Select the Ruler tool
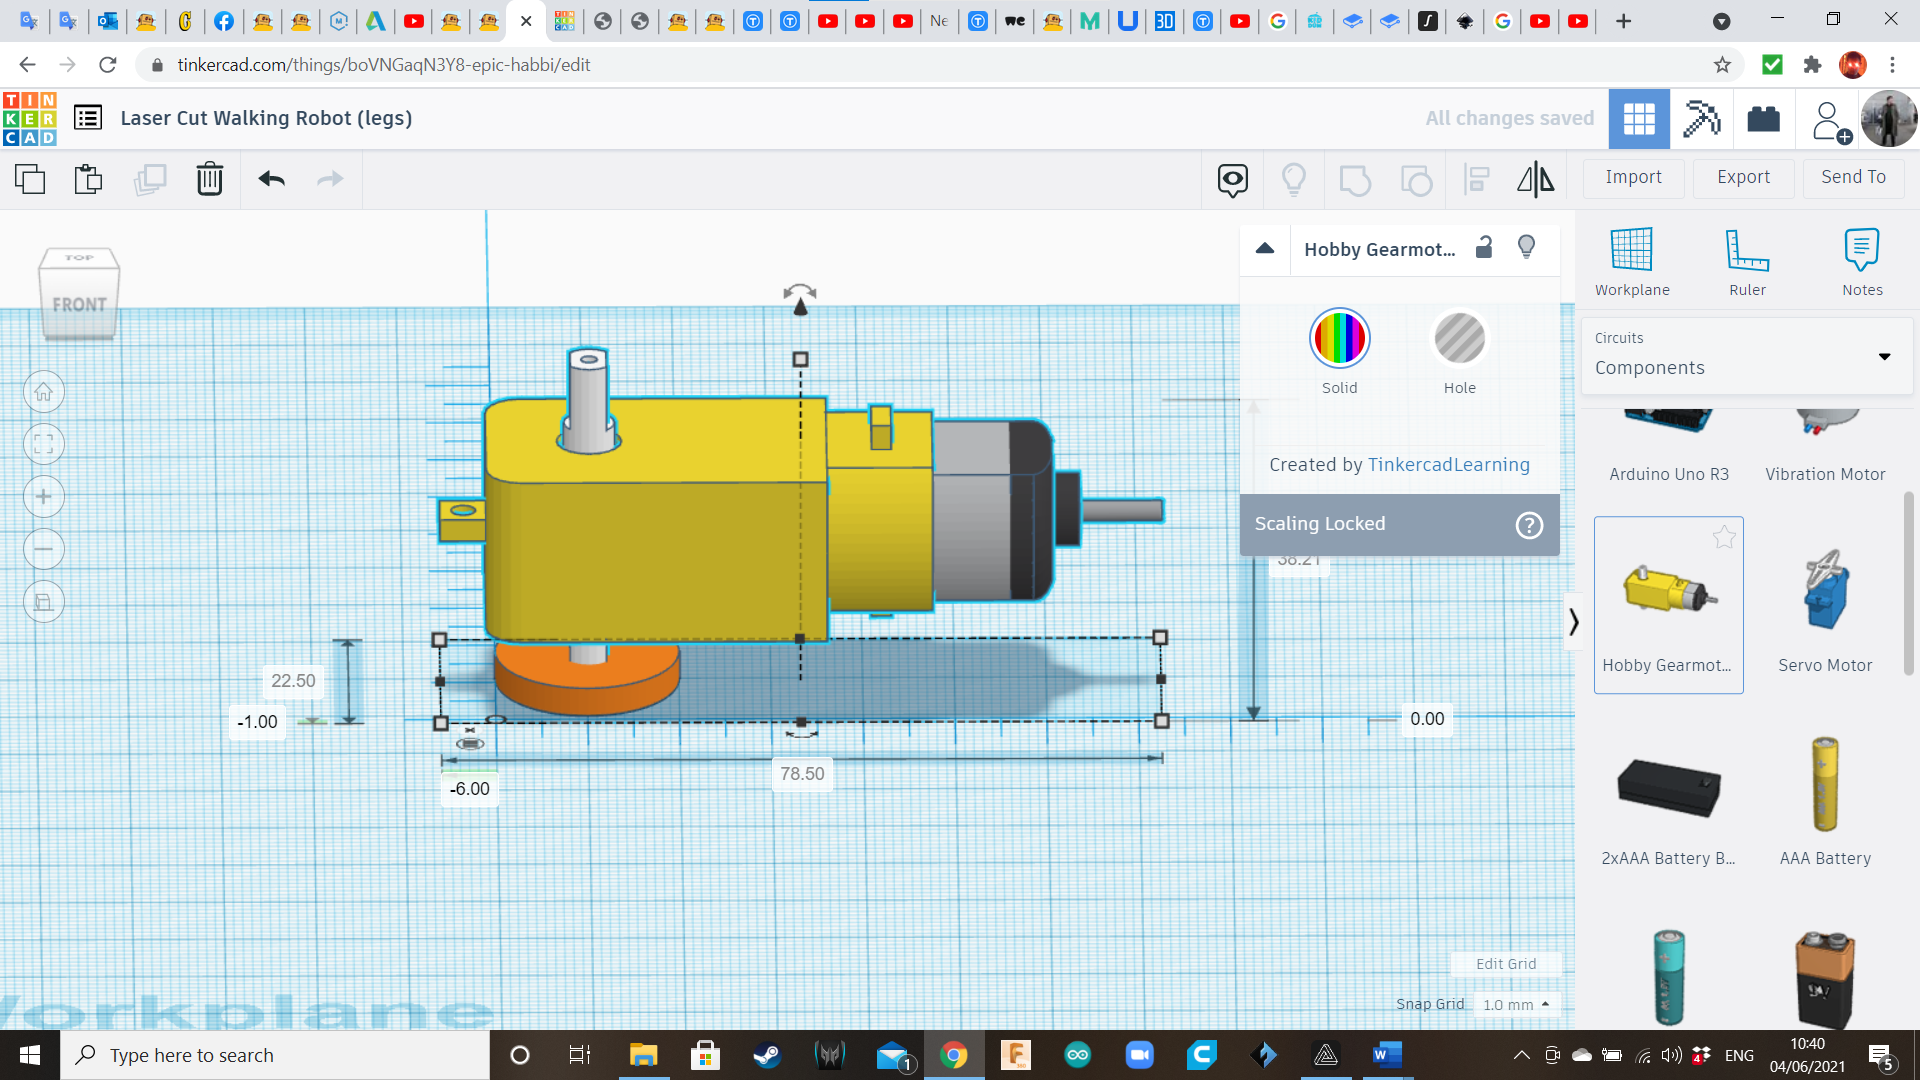This screenshot has width=1920, height=1080. 1747,260
